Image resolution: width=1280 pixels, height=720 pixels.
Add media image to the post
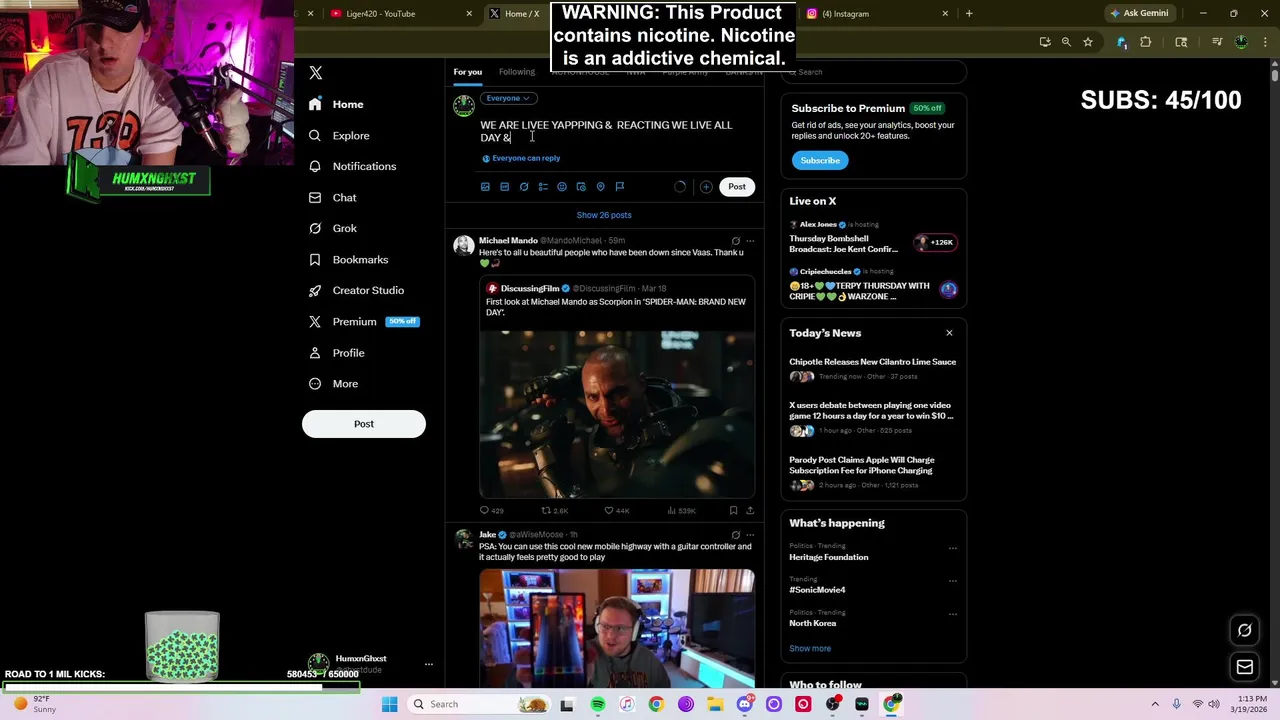pyautogui.click(x=485, y=187)
